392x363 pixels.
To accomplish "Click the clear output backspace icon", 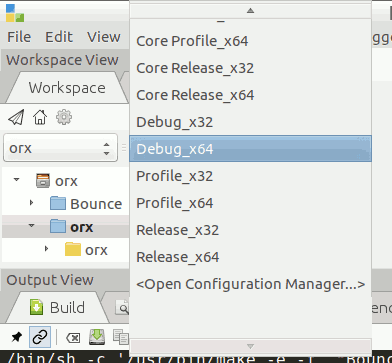I will click(x=73, y=338).
